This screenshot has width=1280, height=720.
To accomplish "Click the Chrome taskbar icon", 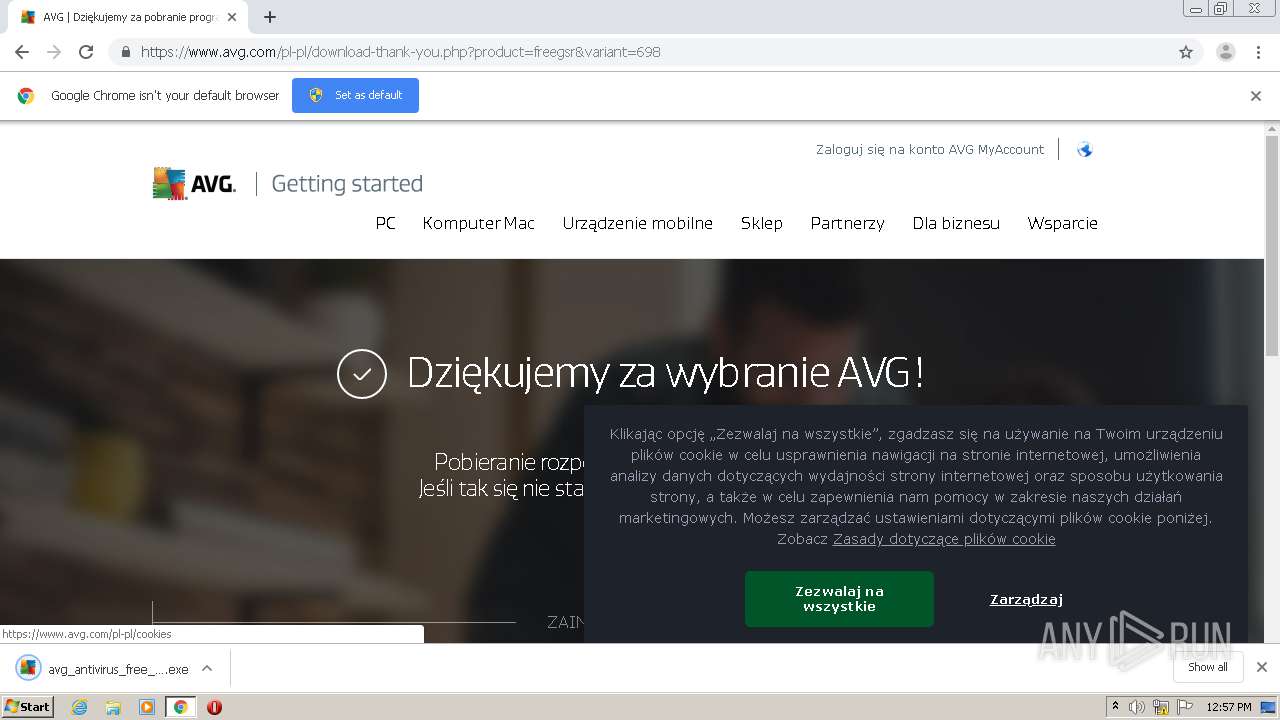I will click(180, 707).
